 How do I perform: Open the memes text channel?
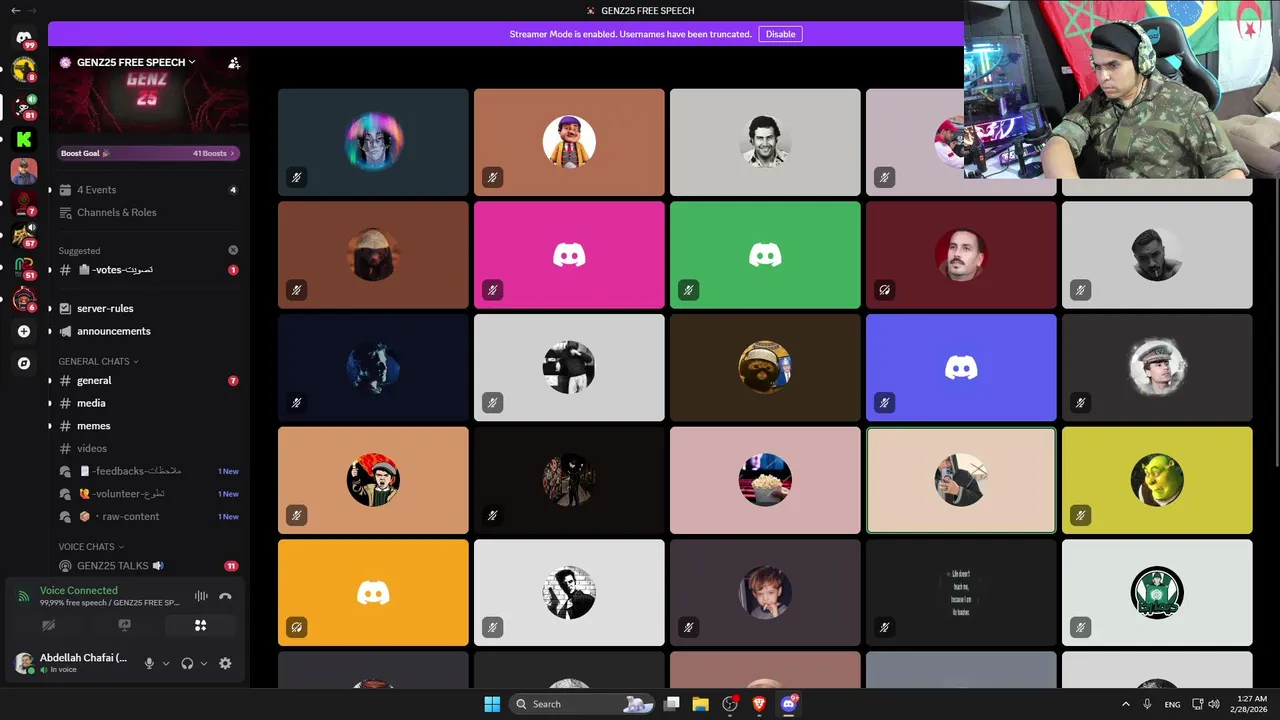pos(148,426)
